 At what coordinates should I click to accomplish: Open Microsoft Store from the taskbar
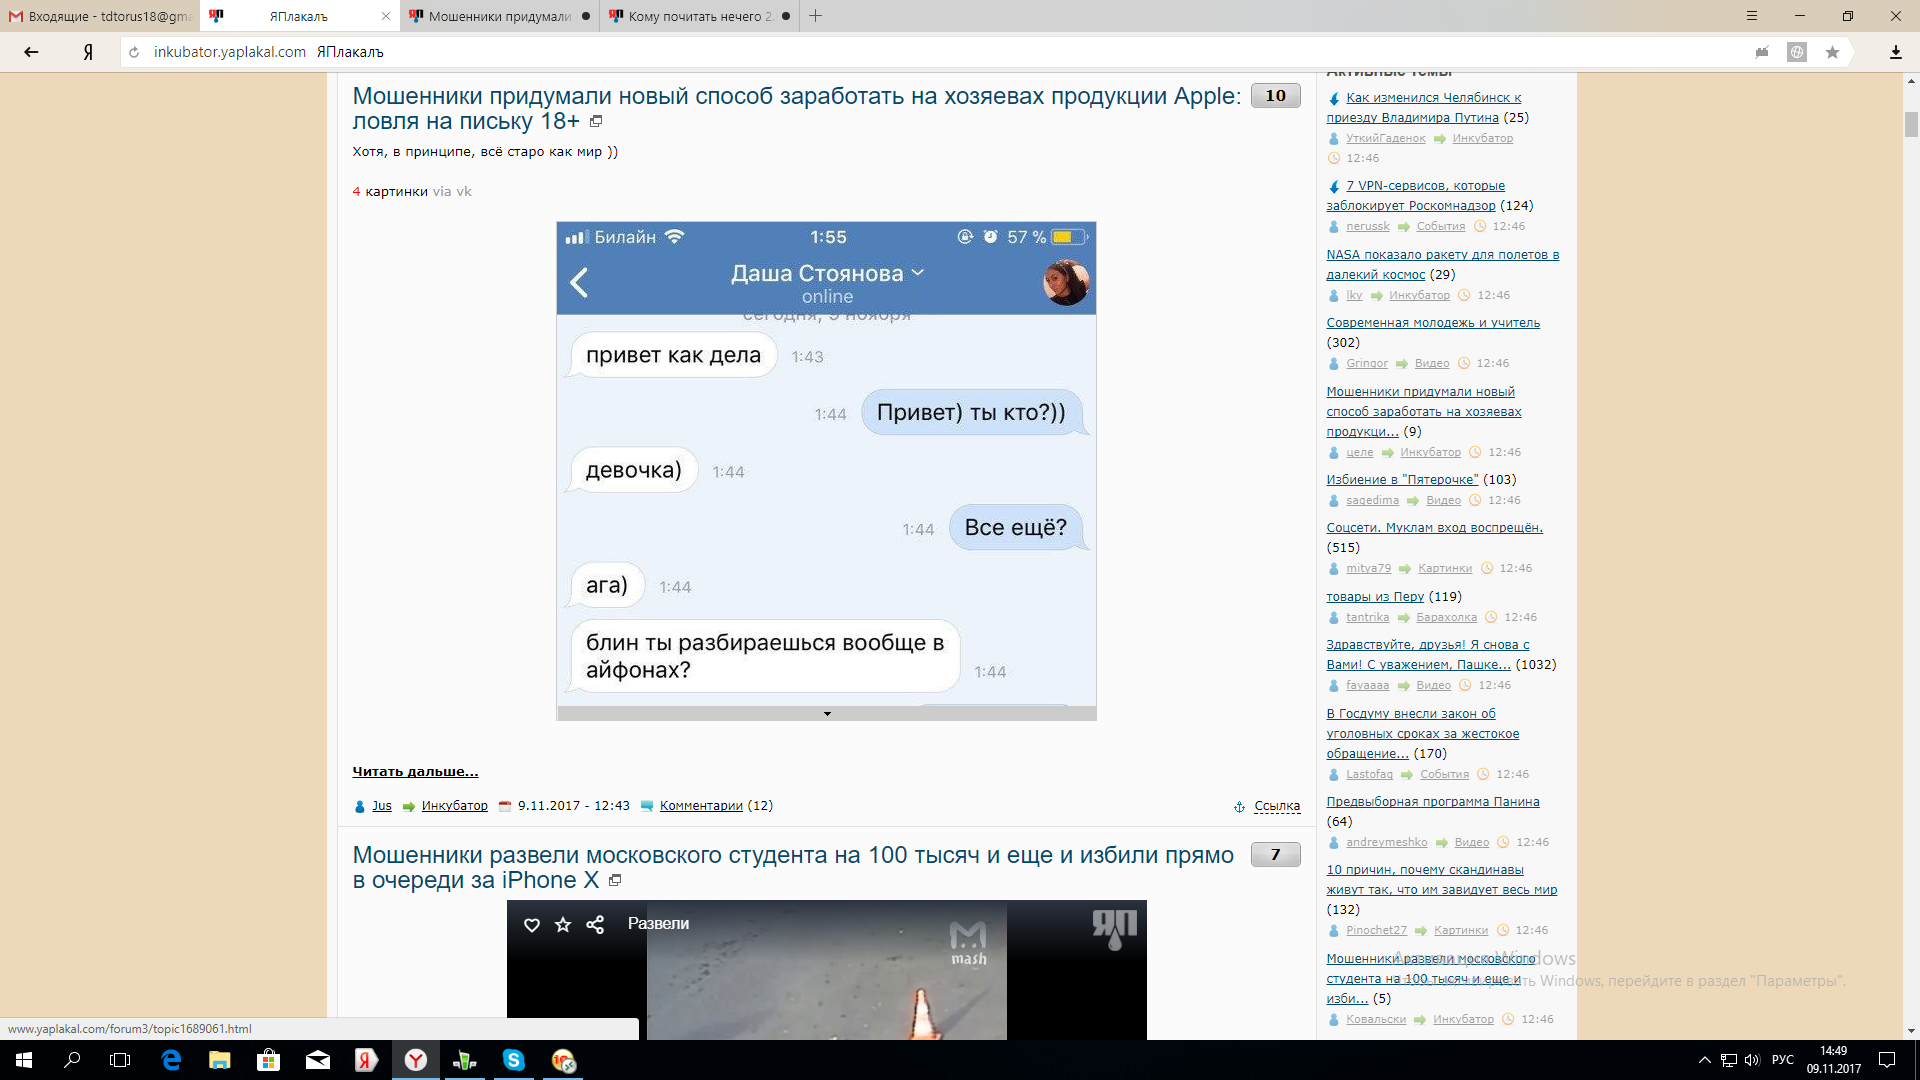click(269, 1060)
